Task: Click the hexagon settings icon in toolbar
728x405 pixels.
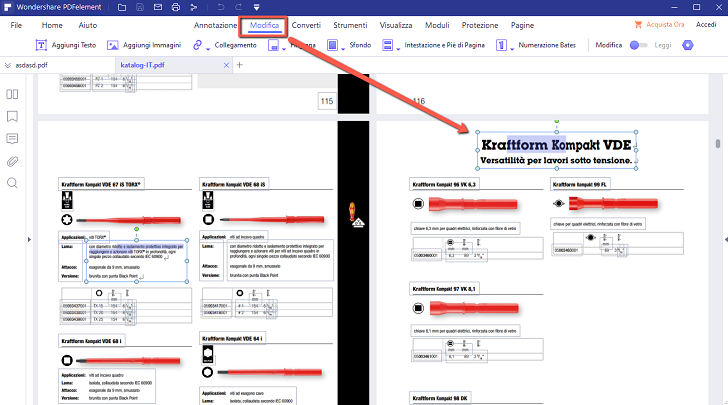Action: [688, 45]
